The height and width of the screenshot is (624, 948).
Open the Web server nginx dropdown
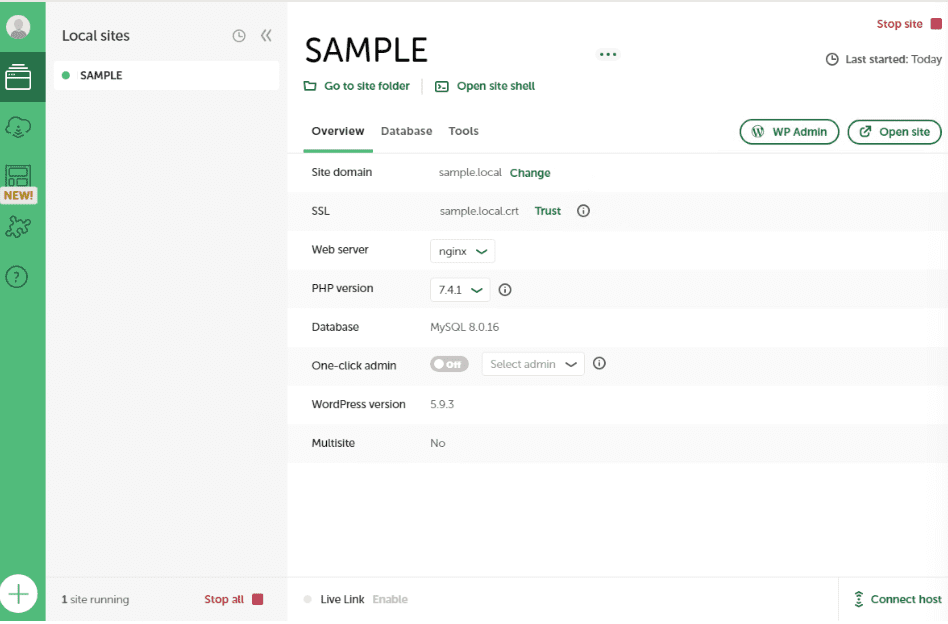point(463,251)
